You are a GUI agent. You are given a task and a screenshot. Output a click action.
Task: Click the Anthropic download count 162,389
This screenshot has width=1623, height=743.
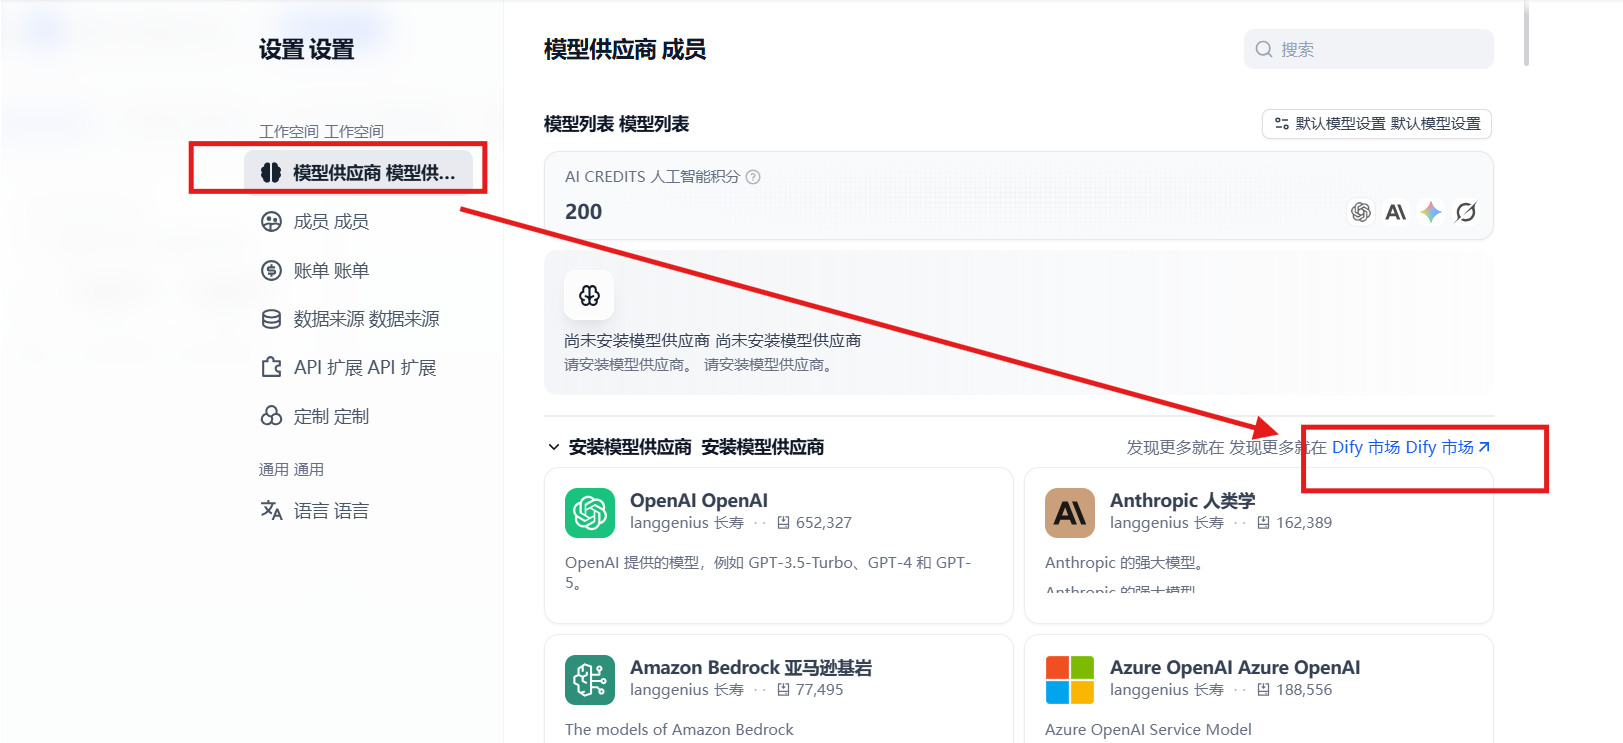1303,523
